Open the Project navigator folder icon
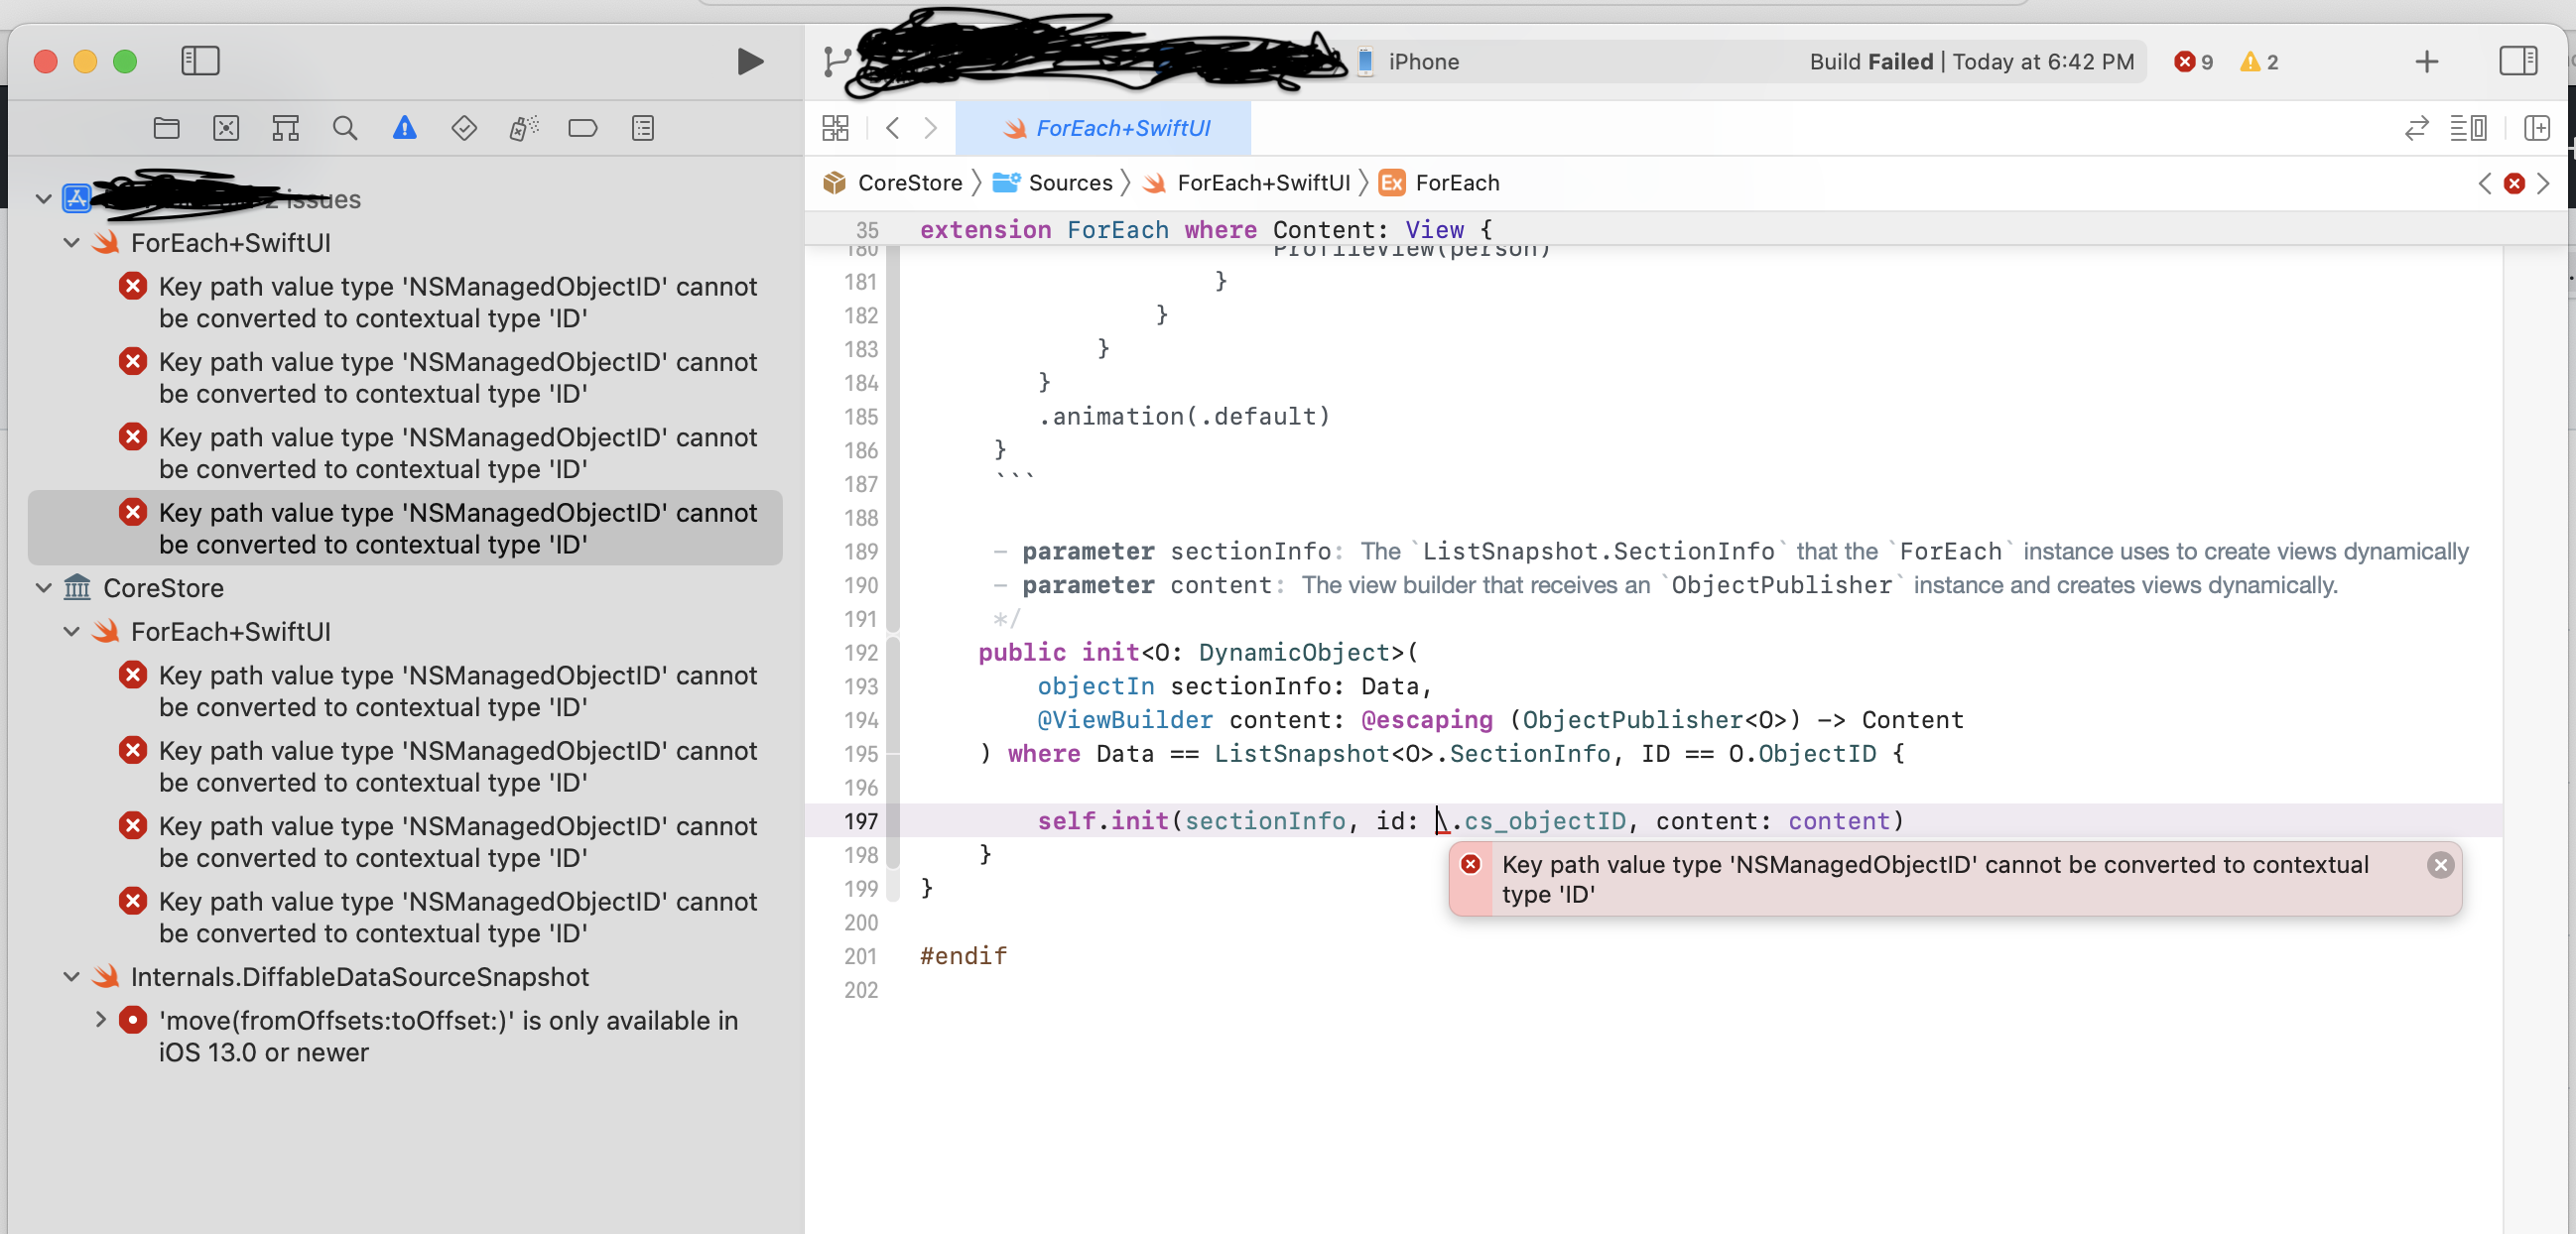 166,128
